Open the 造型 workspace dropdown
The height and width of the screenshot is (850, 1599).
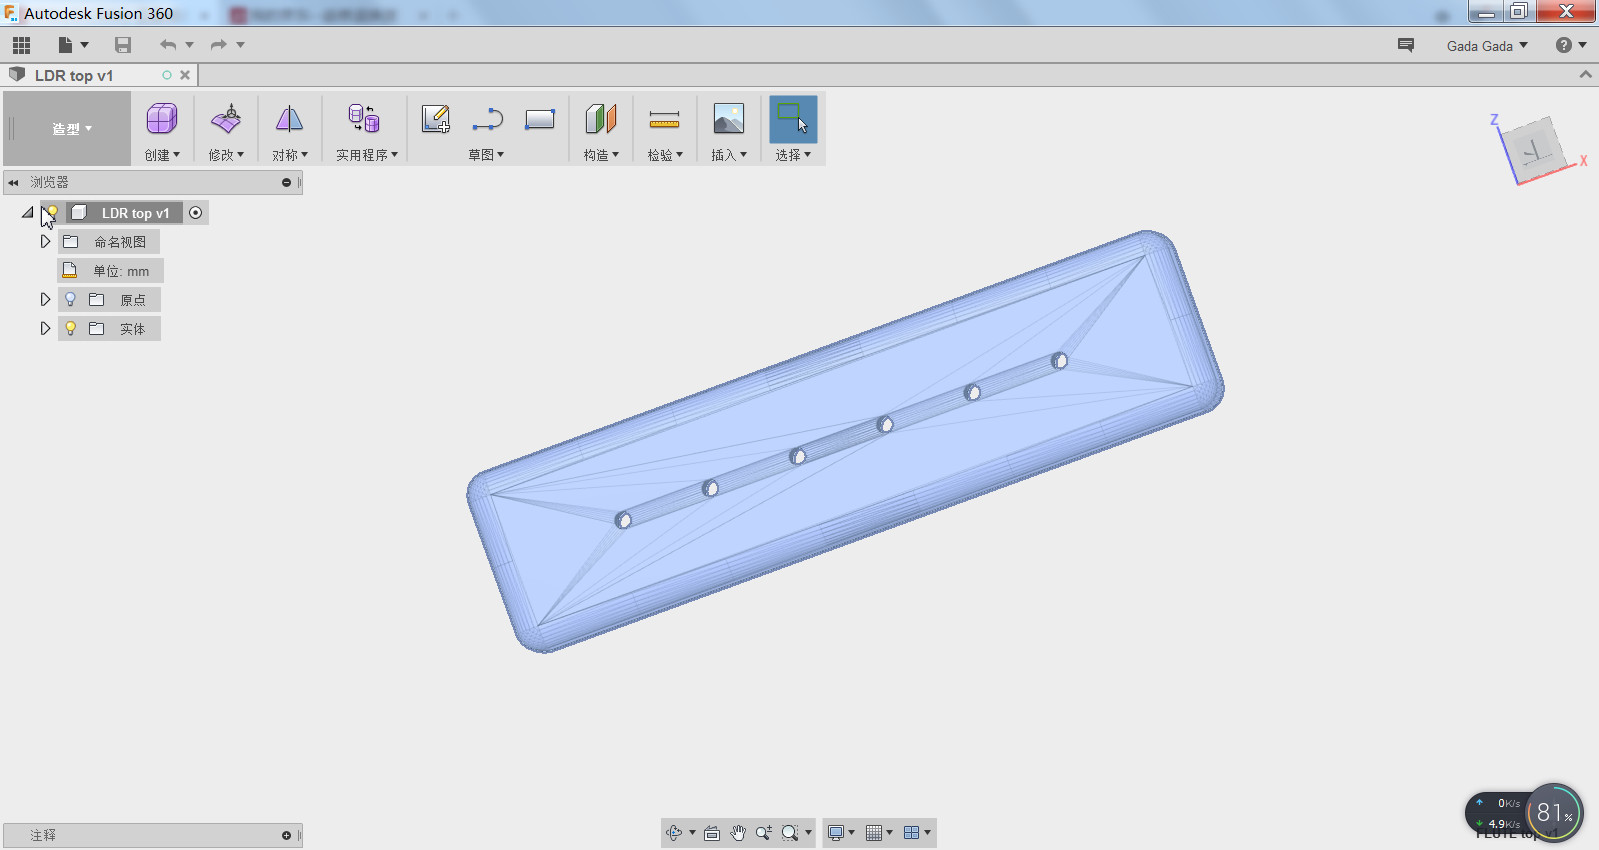click(71, 129)
